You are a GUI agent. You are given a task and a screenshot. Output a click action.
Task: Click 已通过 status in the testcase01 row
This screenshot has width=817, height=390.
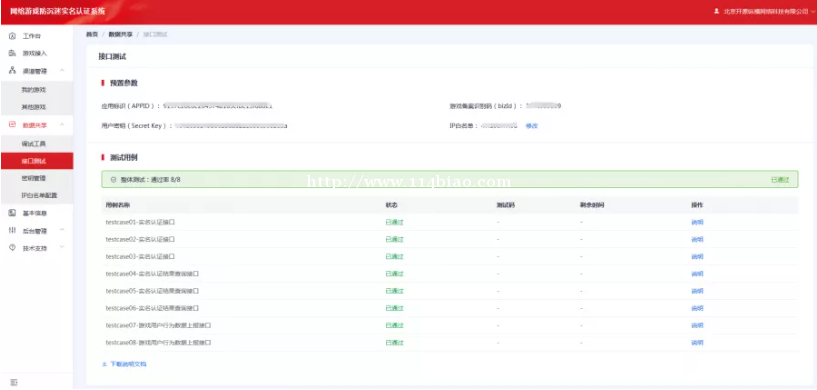[x=394, y=222]
